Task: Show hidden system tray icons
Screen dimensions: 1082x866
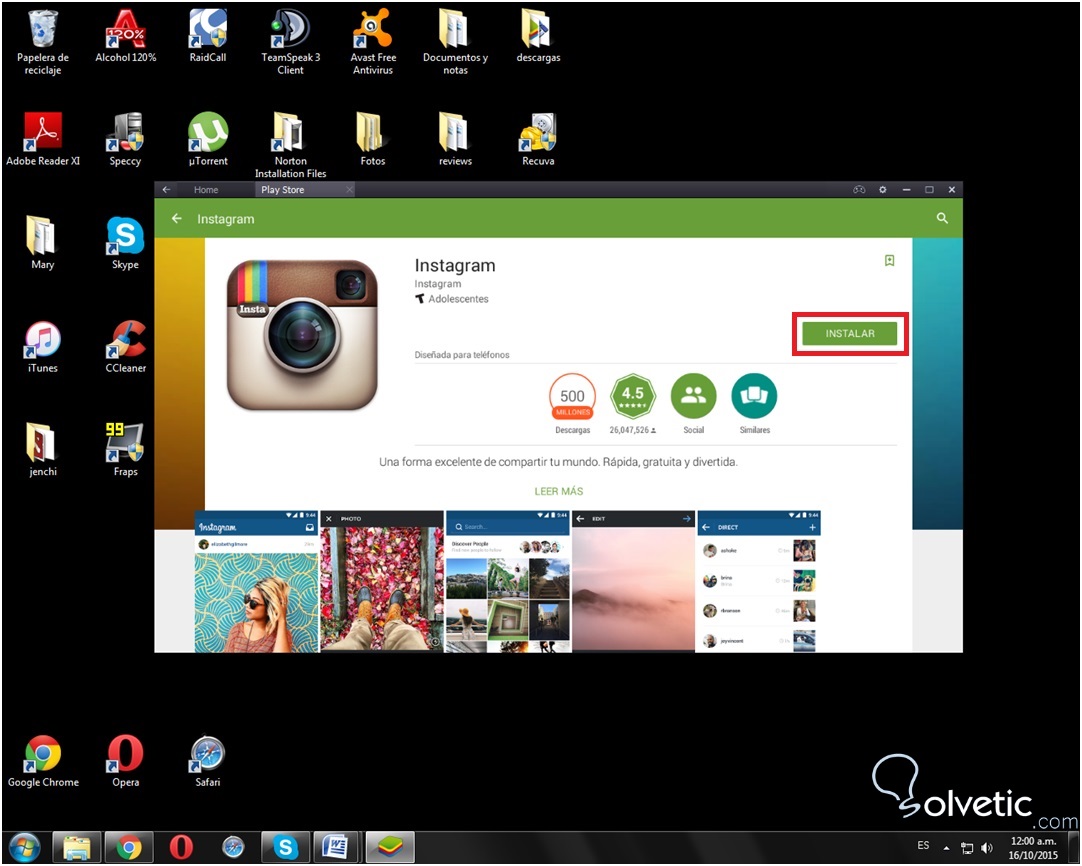Action: [x=947, y=848]
